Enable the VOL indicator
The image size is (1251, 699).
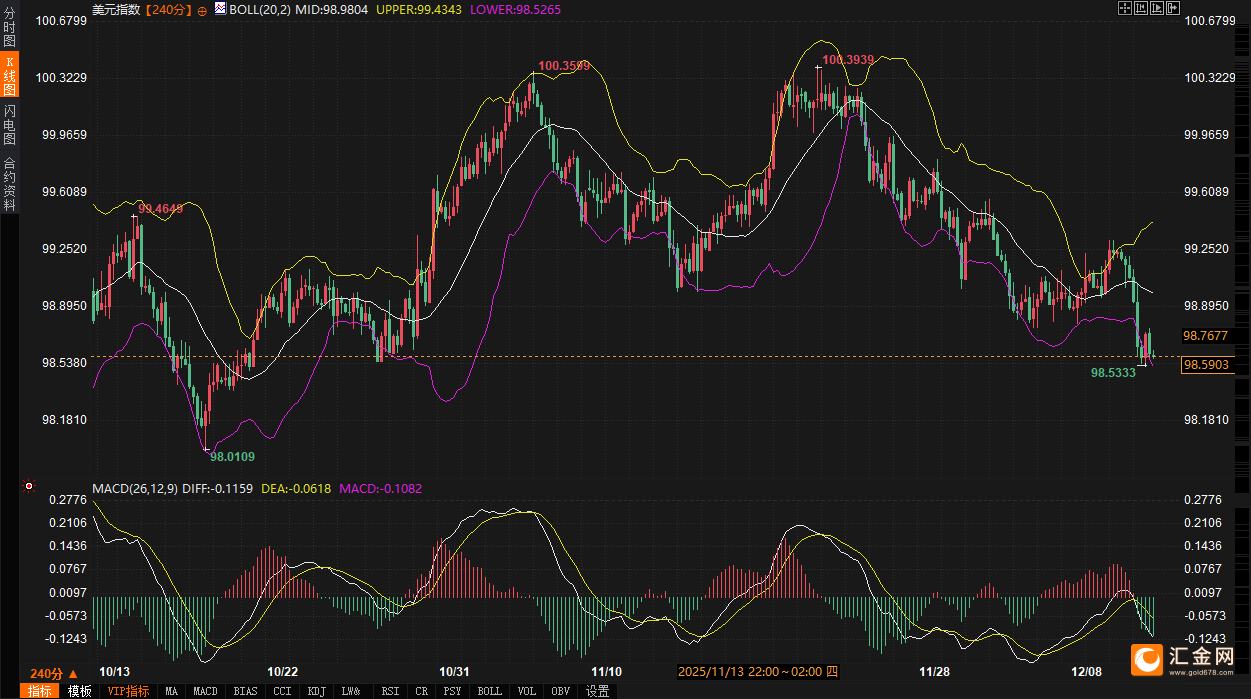[x=525, y=691]
